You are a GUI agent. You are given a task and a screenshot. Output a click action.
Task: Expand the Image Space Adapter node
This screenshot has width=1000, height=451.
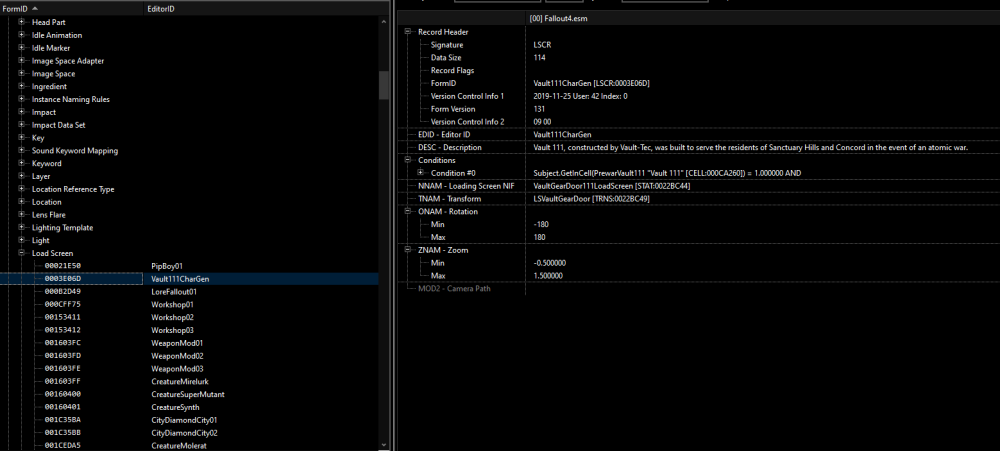[21, 61]
